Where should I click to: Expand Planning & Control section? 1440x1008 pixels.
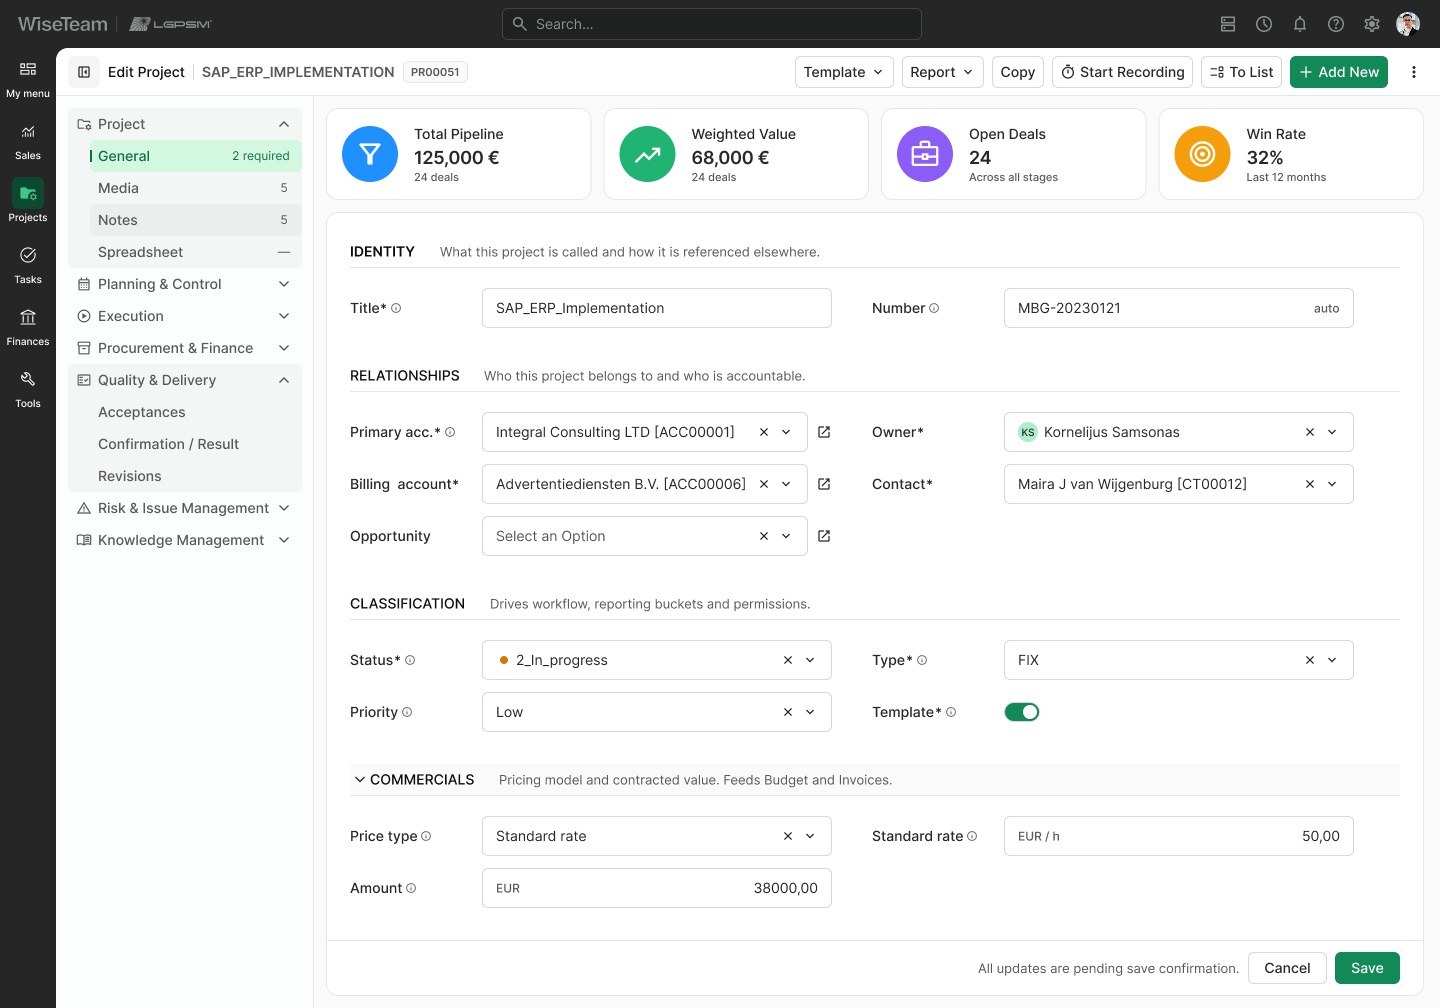coord(185,284)
